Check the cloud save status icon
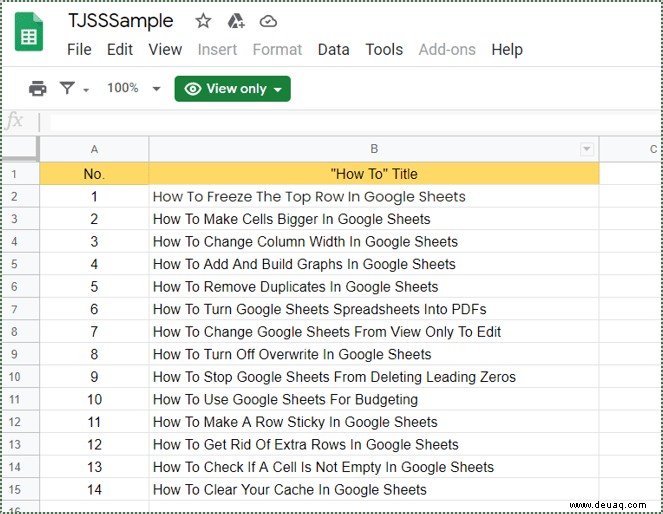This screenshot has height=514, width=663. pyautogui.click(x=268, y=21)
